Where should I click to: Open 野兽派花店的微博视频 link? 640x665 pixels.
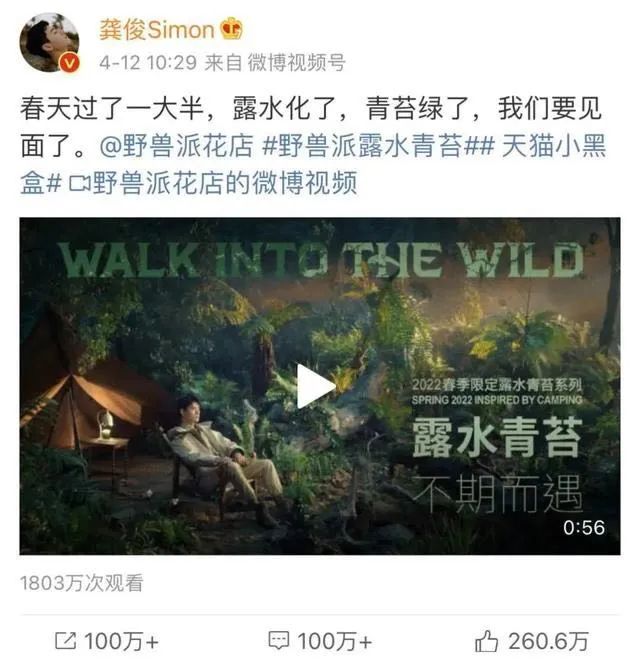(225, 183)
